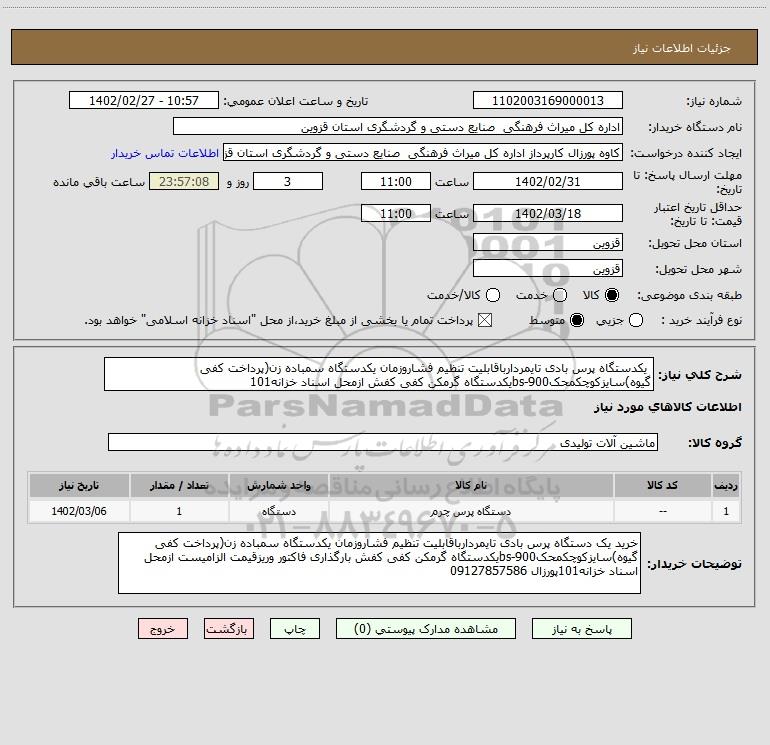The width and height of the screenshot is (770, 745).
Task: Click the response deadline date 1402/02/31
Action: (x=548, y=182)
